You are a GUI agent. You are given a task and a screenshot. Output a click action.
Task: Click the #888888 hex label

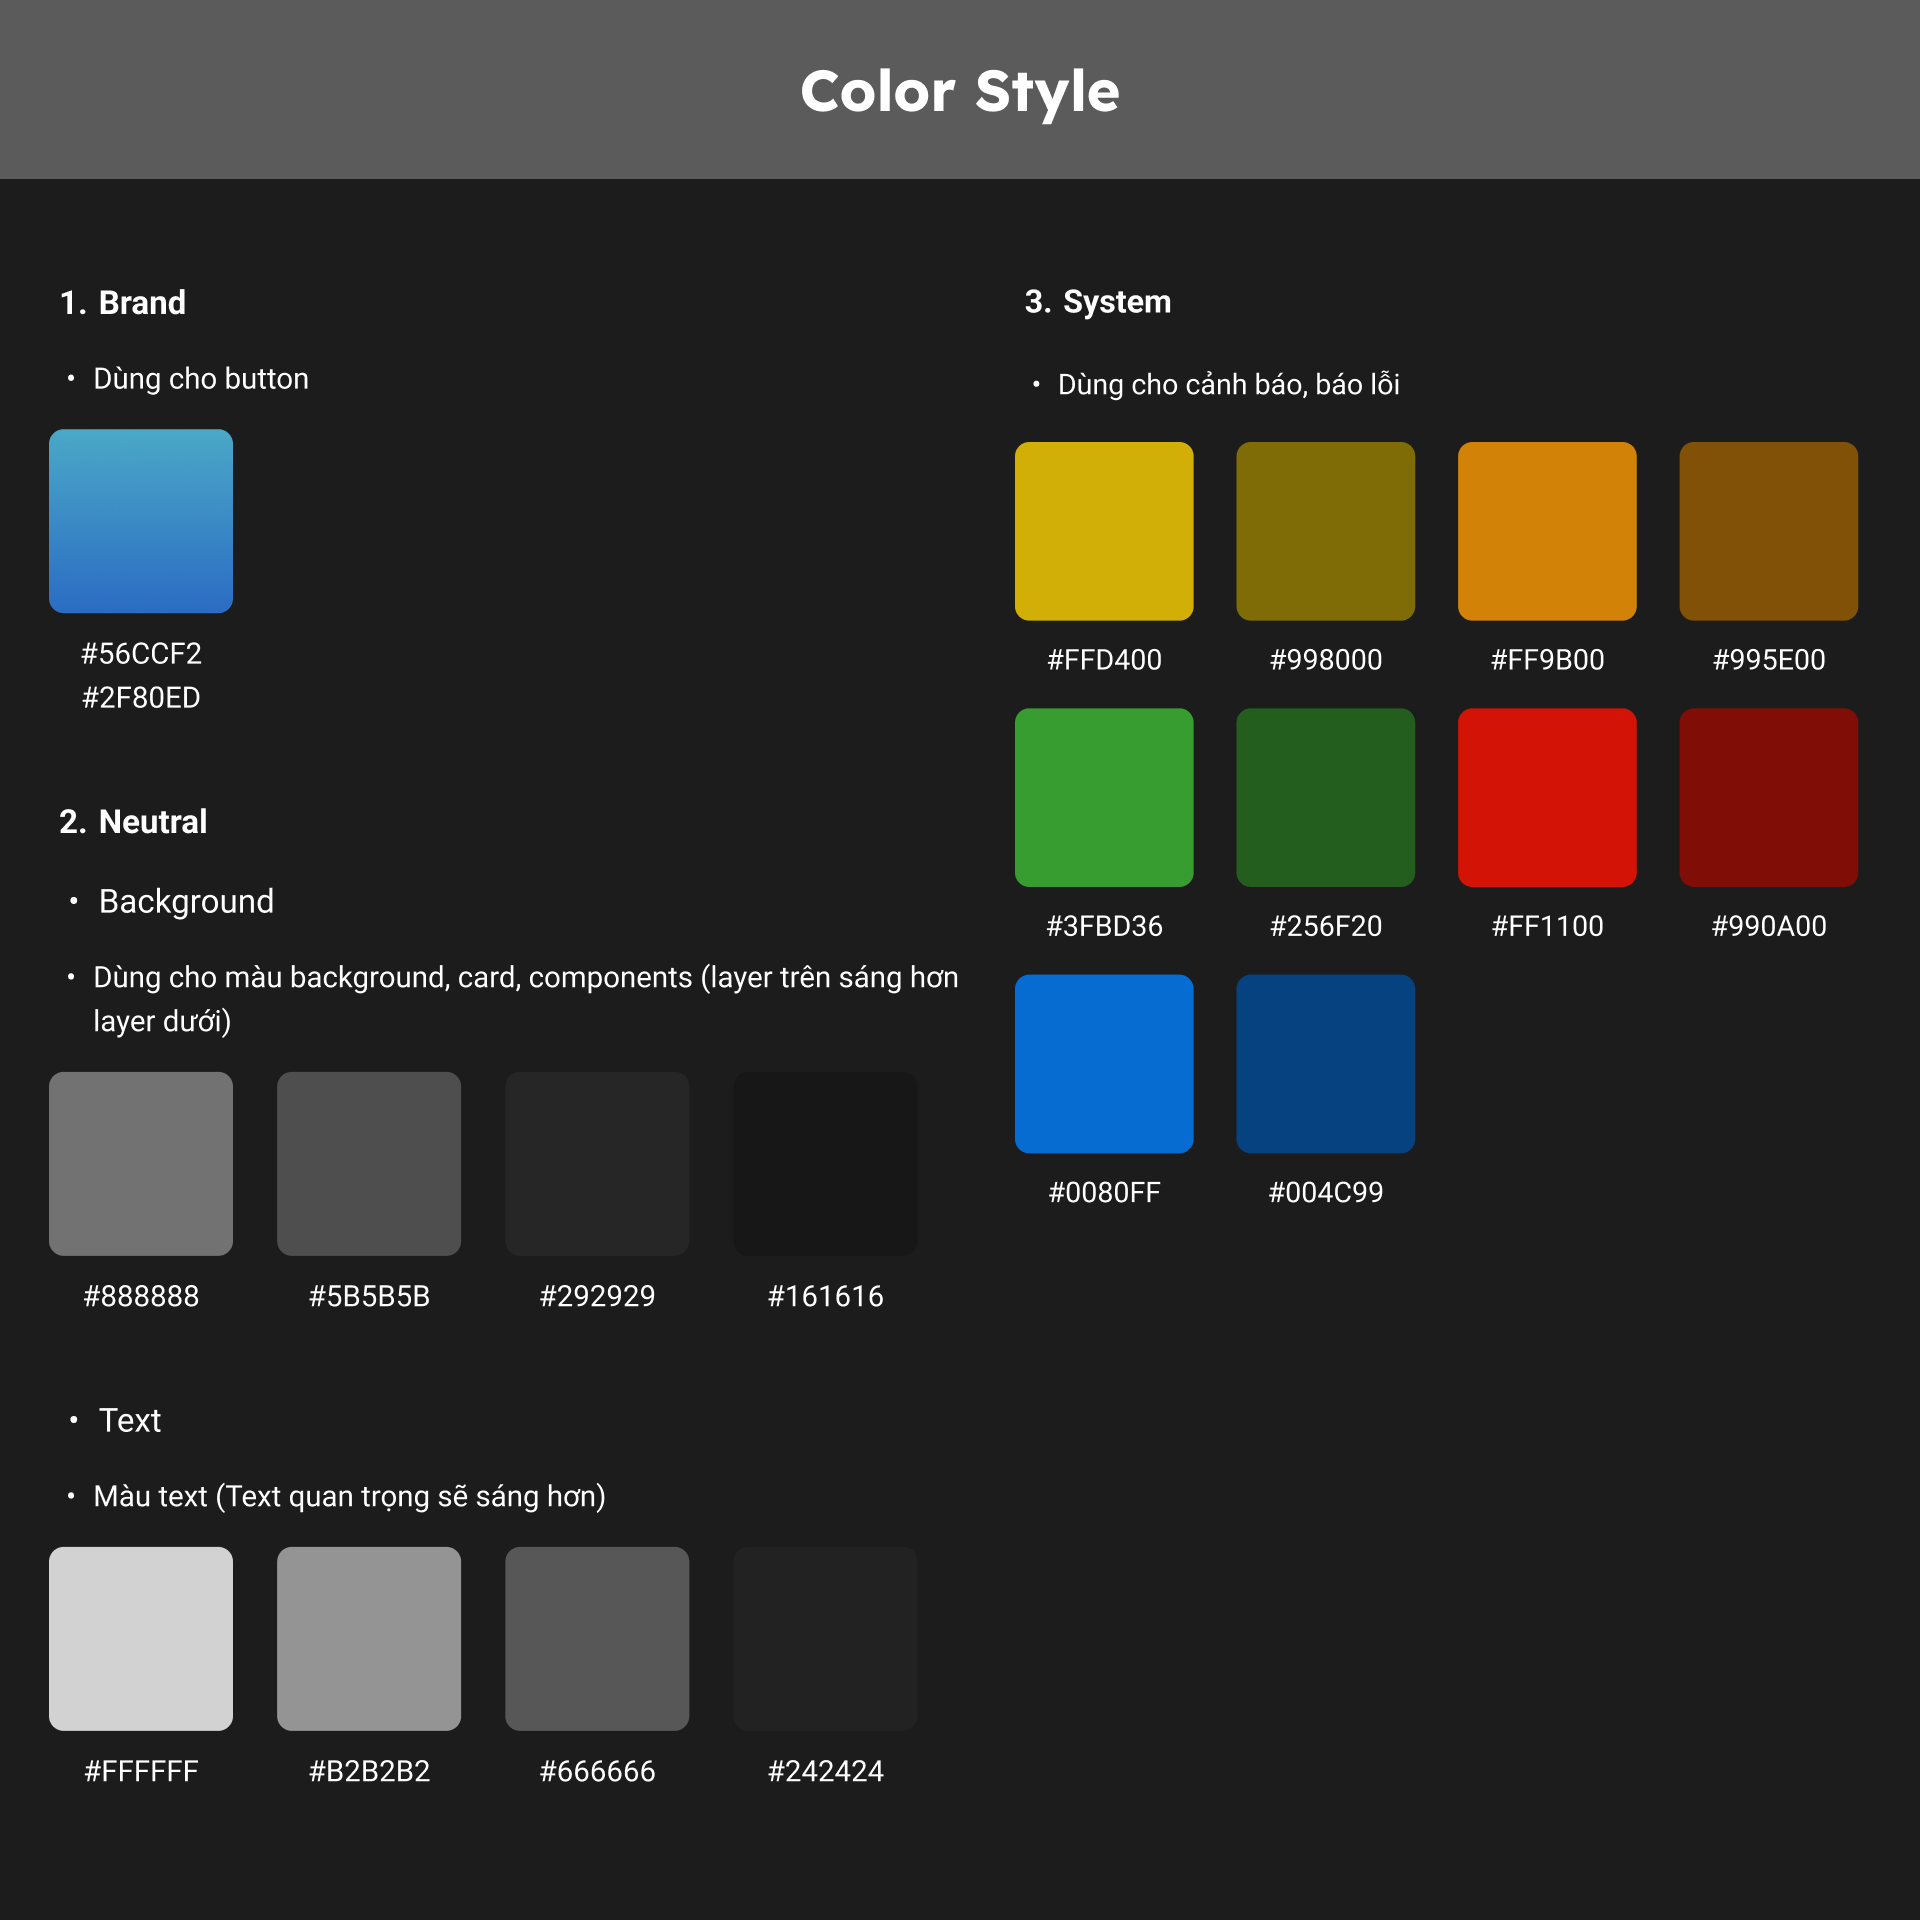(x=141, y=1297)
